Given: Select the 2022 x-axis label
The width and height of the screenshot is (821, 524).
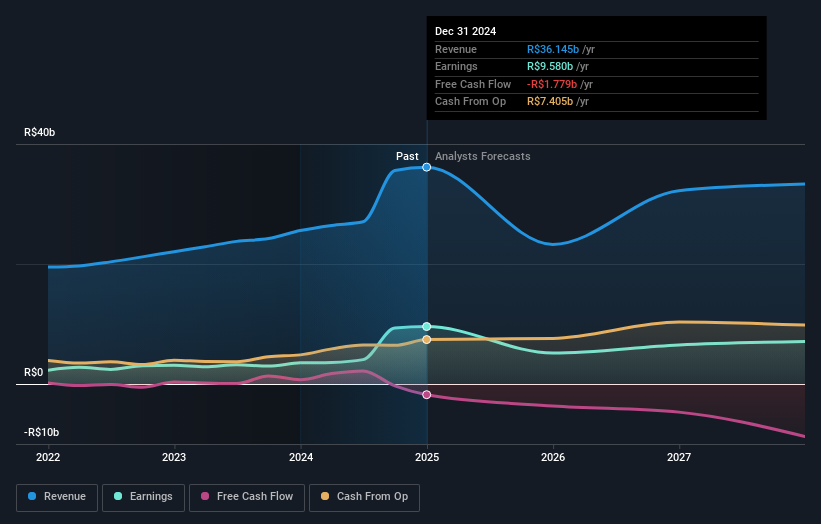Looking at the screenshot, I should point(48,458).
